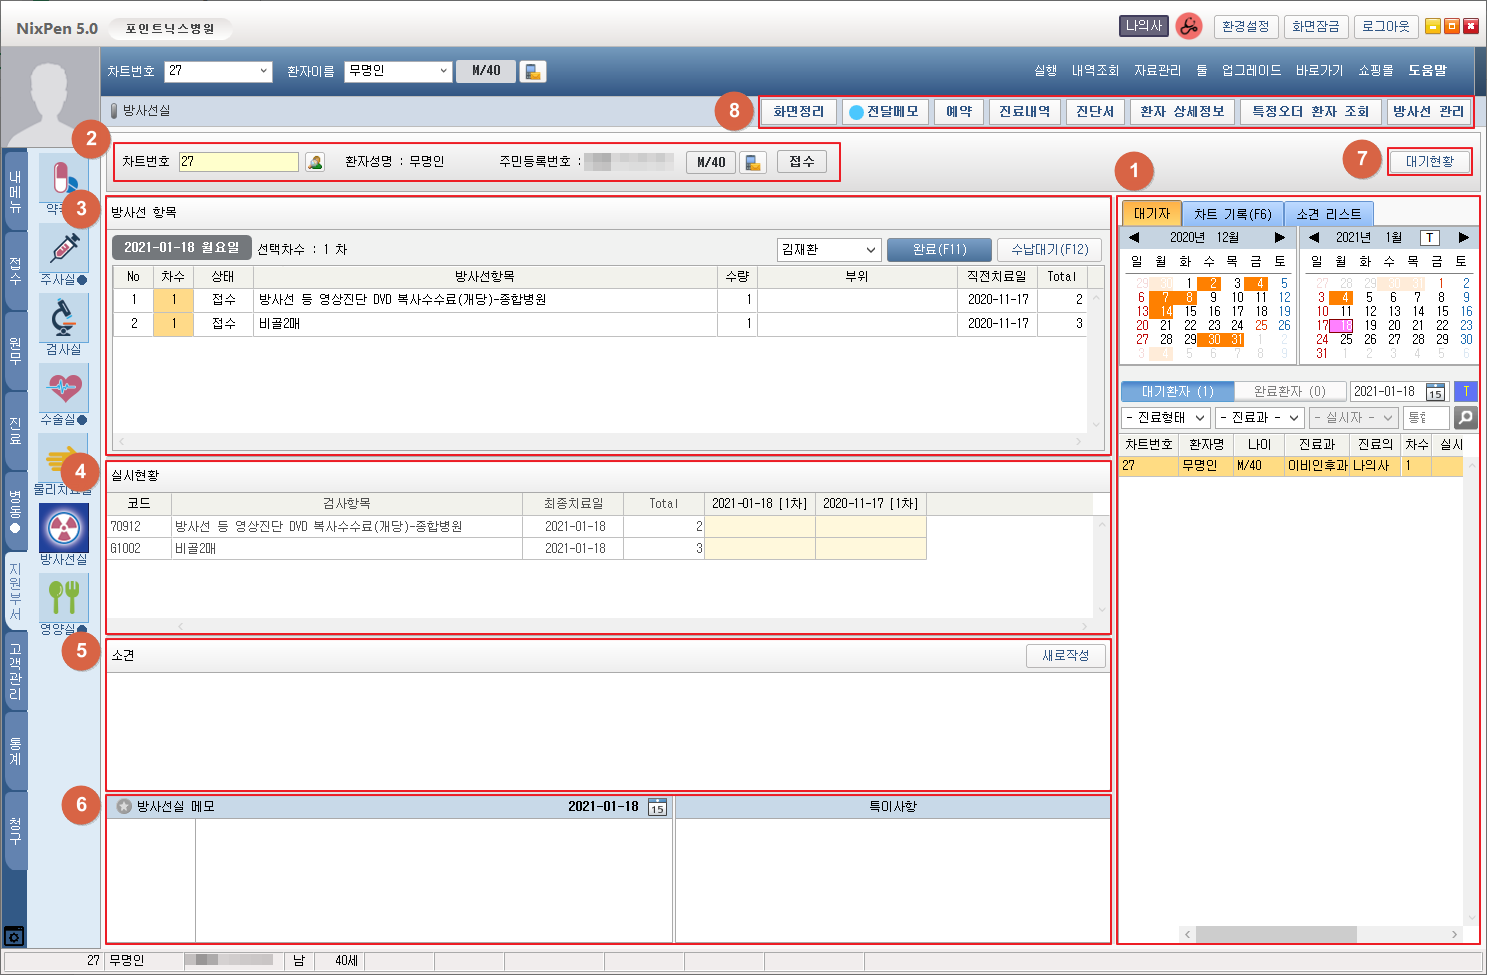
Task: Select the 방사선실 radiation icon
Action: click(63, 528)
